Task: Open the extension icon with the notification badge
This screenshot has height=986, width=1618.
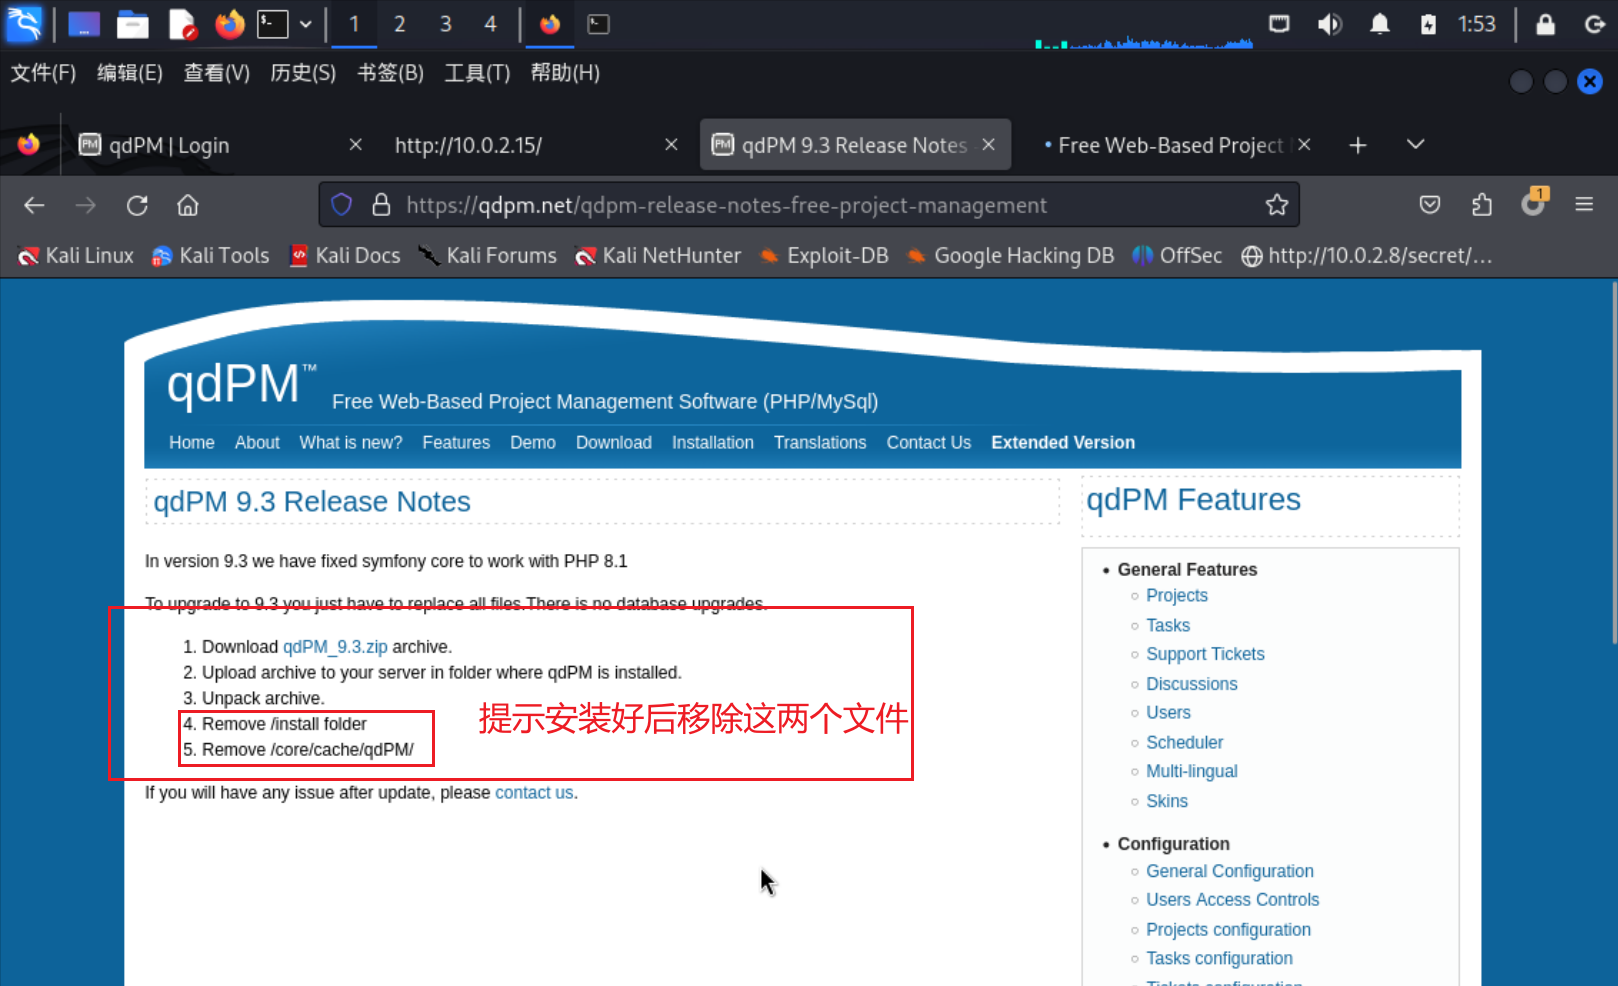Action: point(1534,203)
